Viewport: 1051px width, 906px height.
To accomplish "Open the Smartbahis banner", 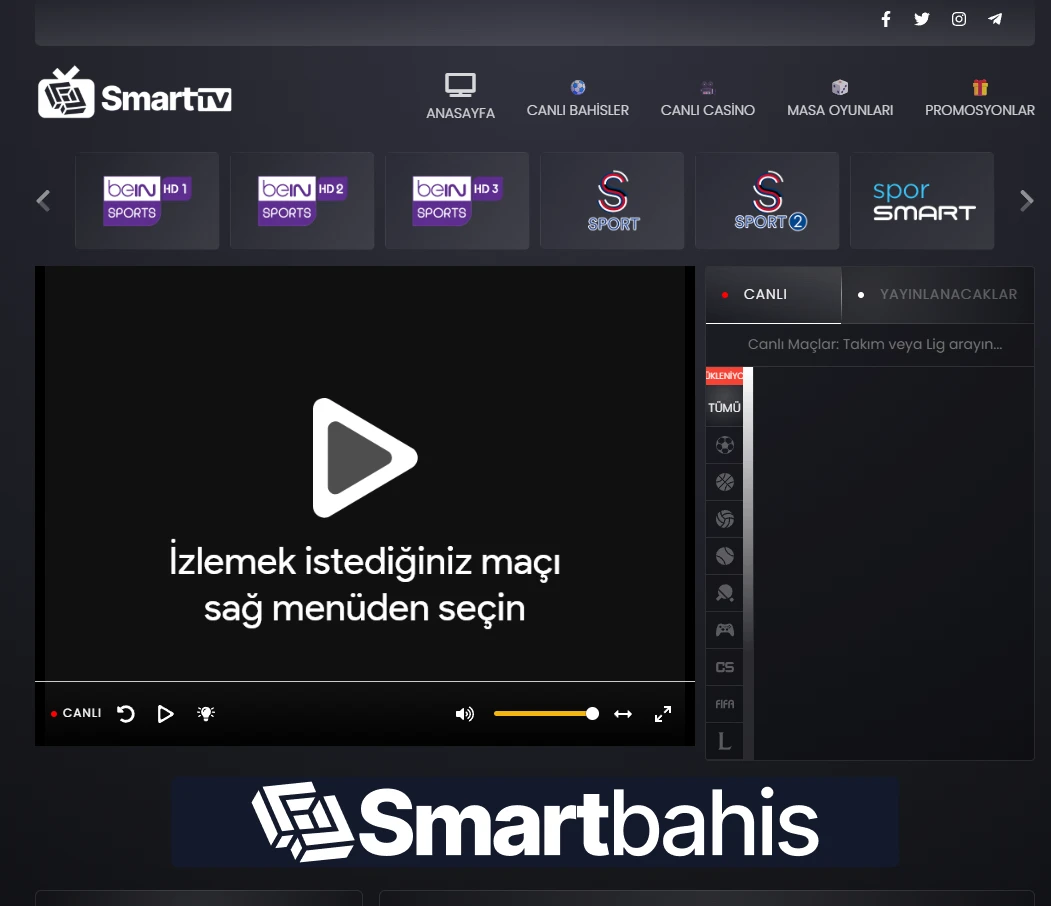I will coord(535,822).
